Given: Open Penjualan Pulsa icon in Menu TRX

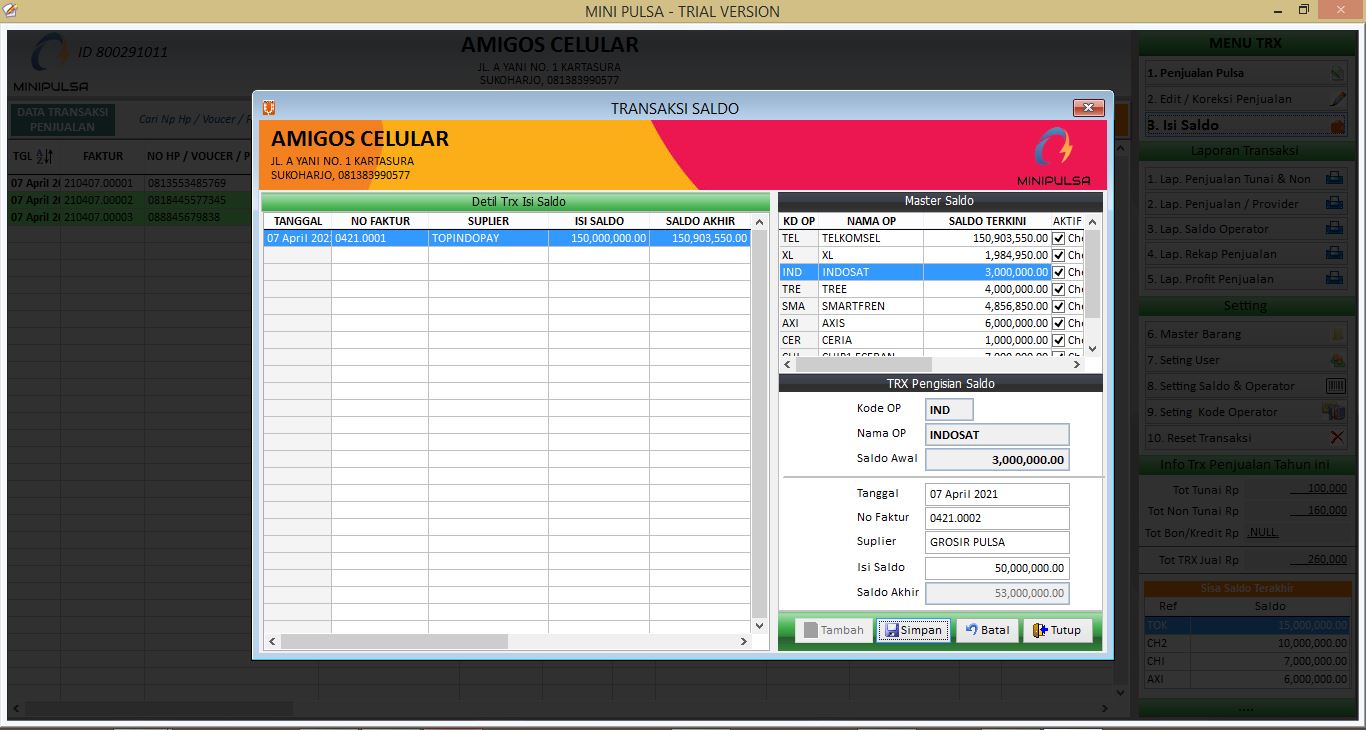Looking at the screenshot, I should (x=1337, y=73).
